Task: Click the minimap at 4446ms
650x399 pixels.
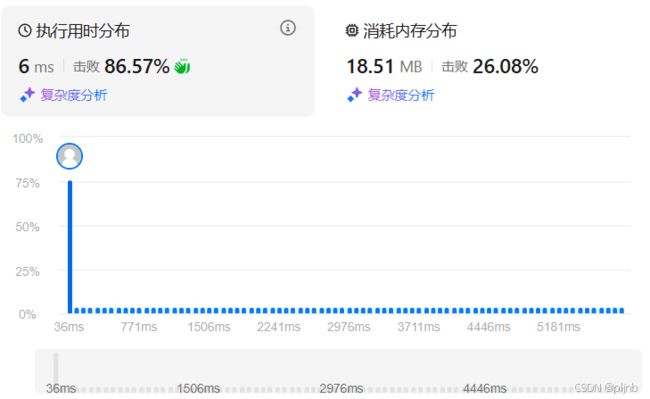Action: click(485, 389)
